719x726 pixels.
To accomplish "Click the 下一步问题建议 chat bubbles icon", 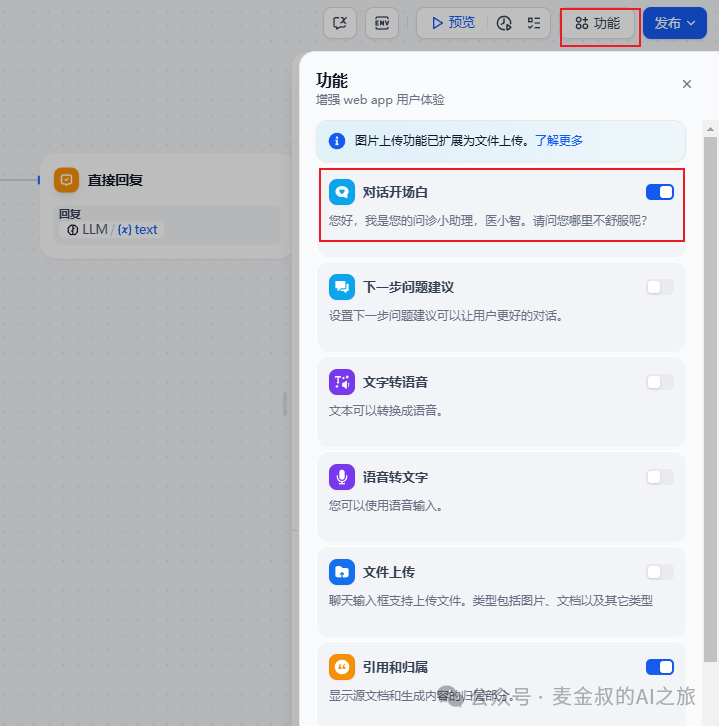I will [x=342, y=287].
